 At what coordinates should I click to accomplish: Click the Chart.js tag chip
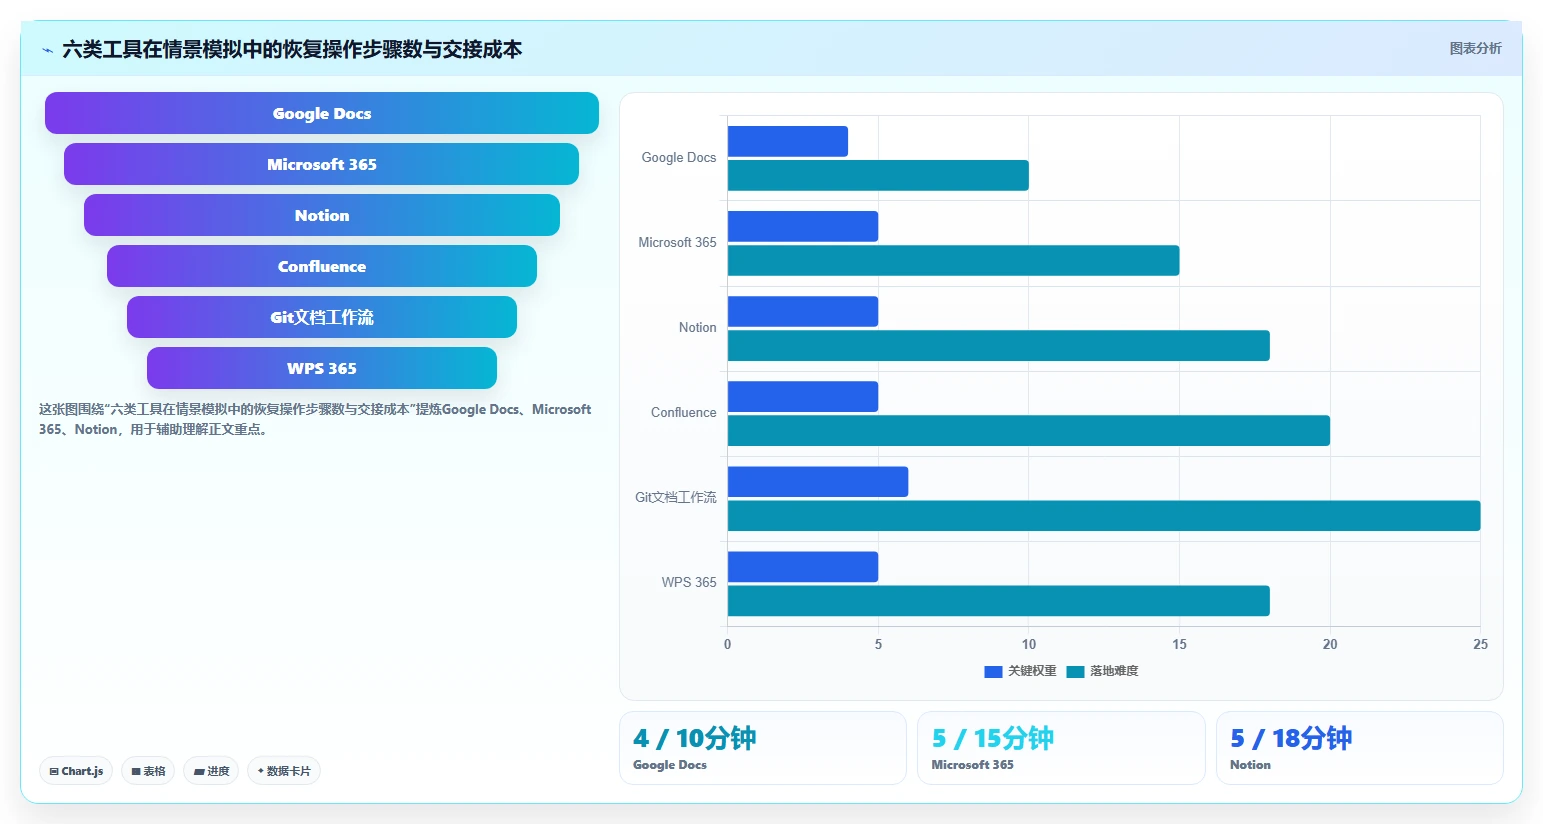coord(76,771)
